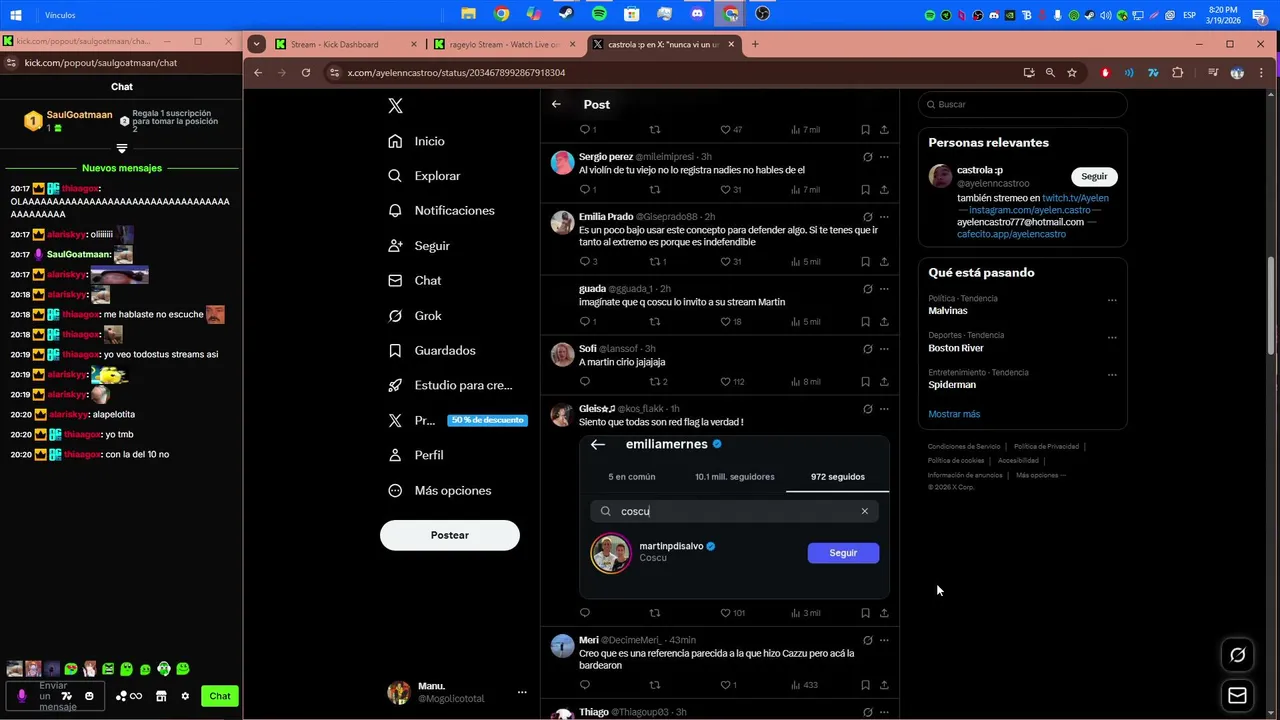The width and height of the screenshot is (1280, 720).
Task: Open more options on guada's reply
Action: [884, 289]
